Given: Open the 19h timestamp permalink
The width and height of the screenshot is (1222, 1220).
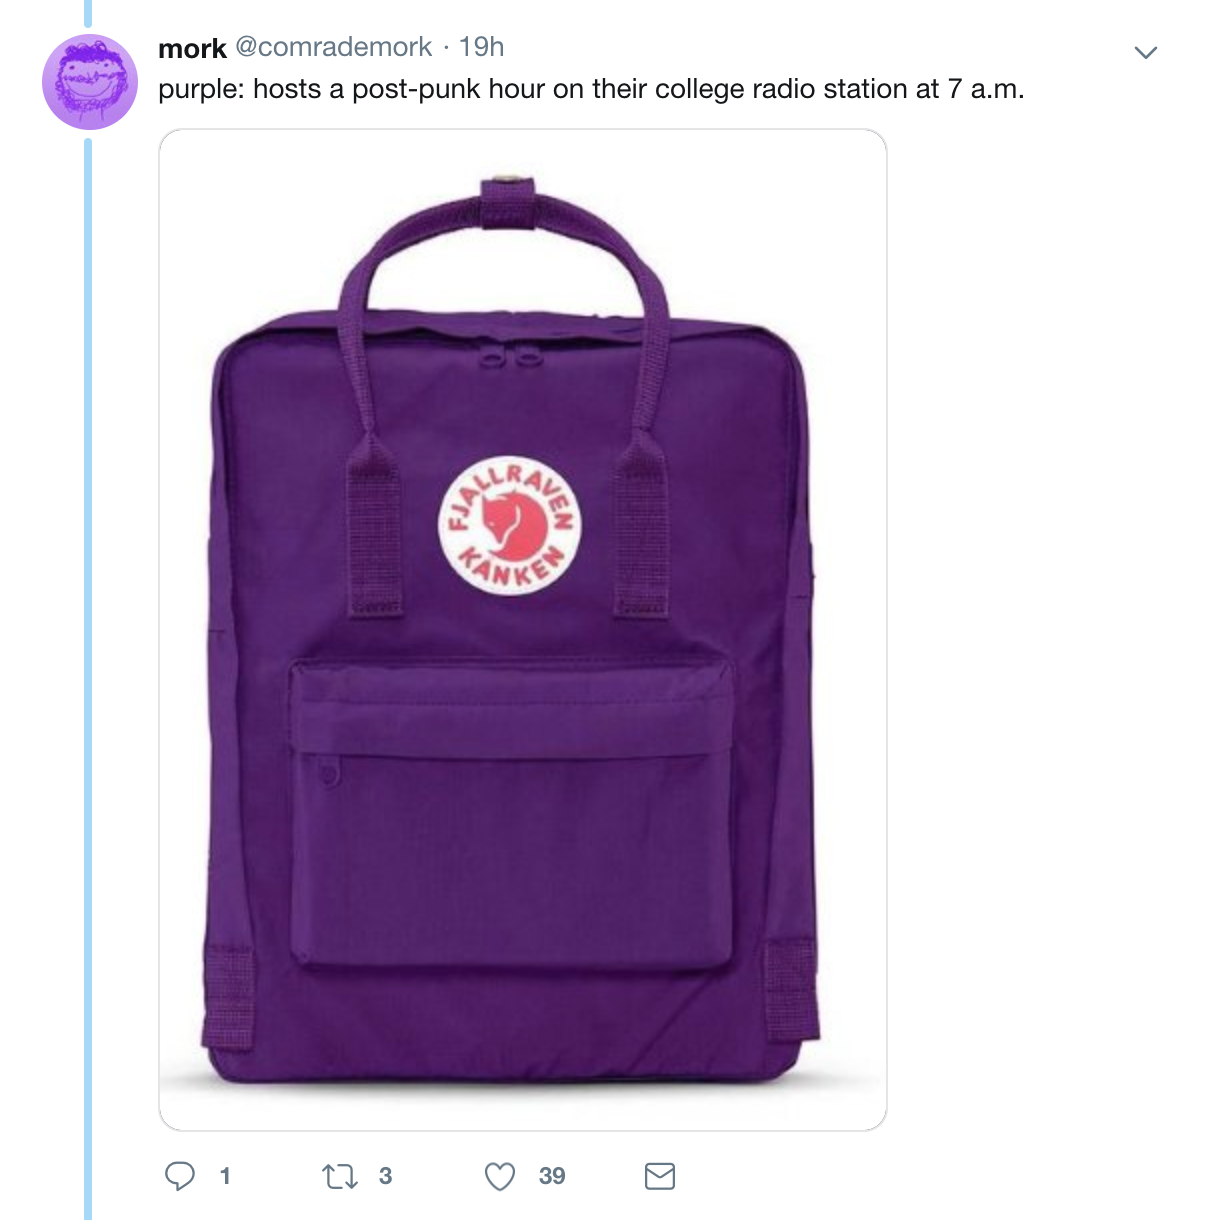Looking at the screenshot, I should coord(481,47).
